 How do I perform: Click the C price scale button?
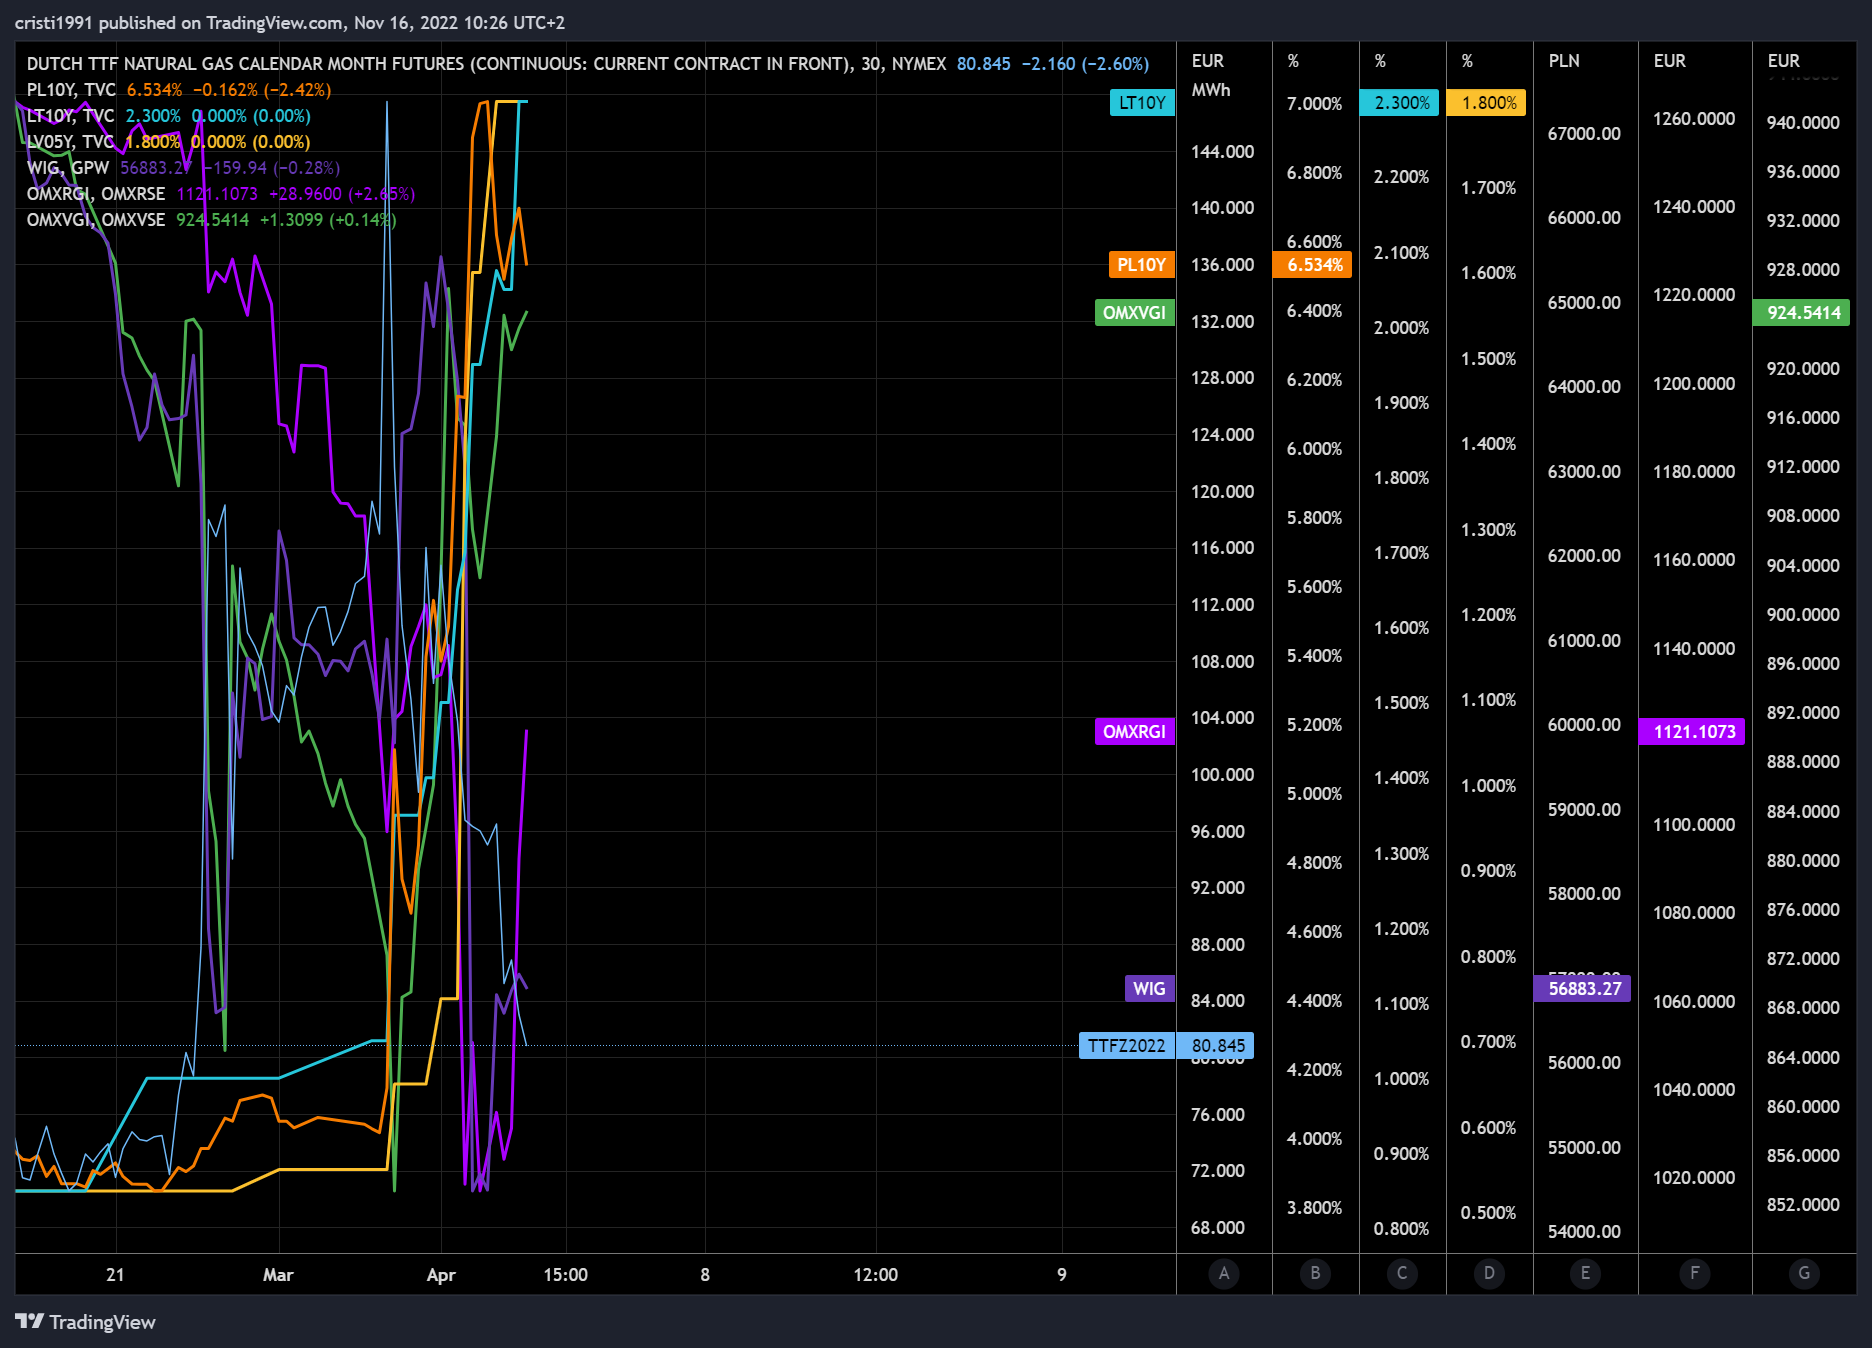click(x=1402, y=1274)
